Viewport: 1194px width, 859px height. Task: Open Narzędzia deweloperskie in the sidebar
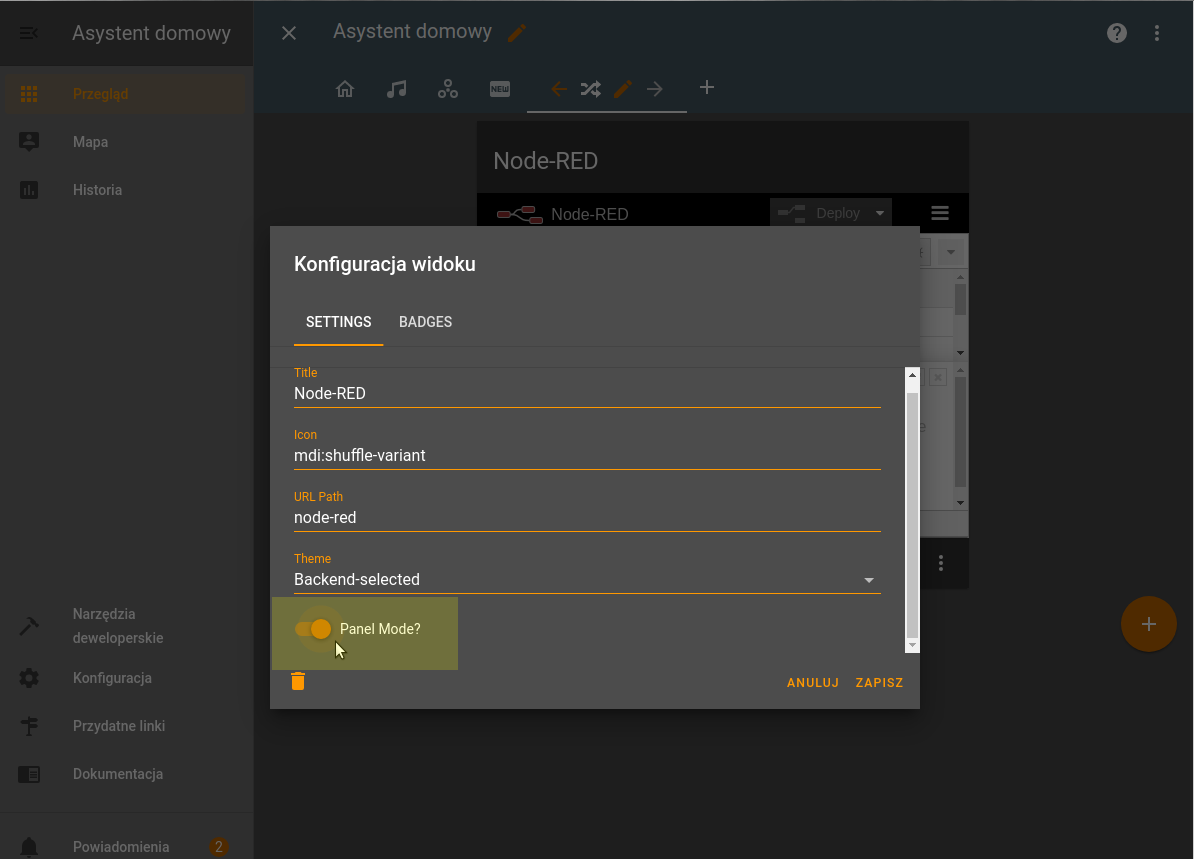coord(126,626)
